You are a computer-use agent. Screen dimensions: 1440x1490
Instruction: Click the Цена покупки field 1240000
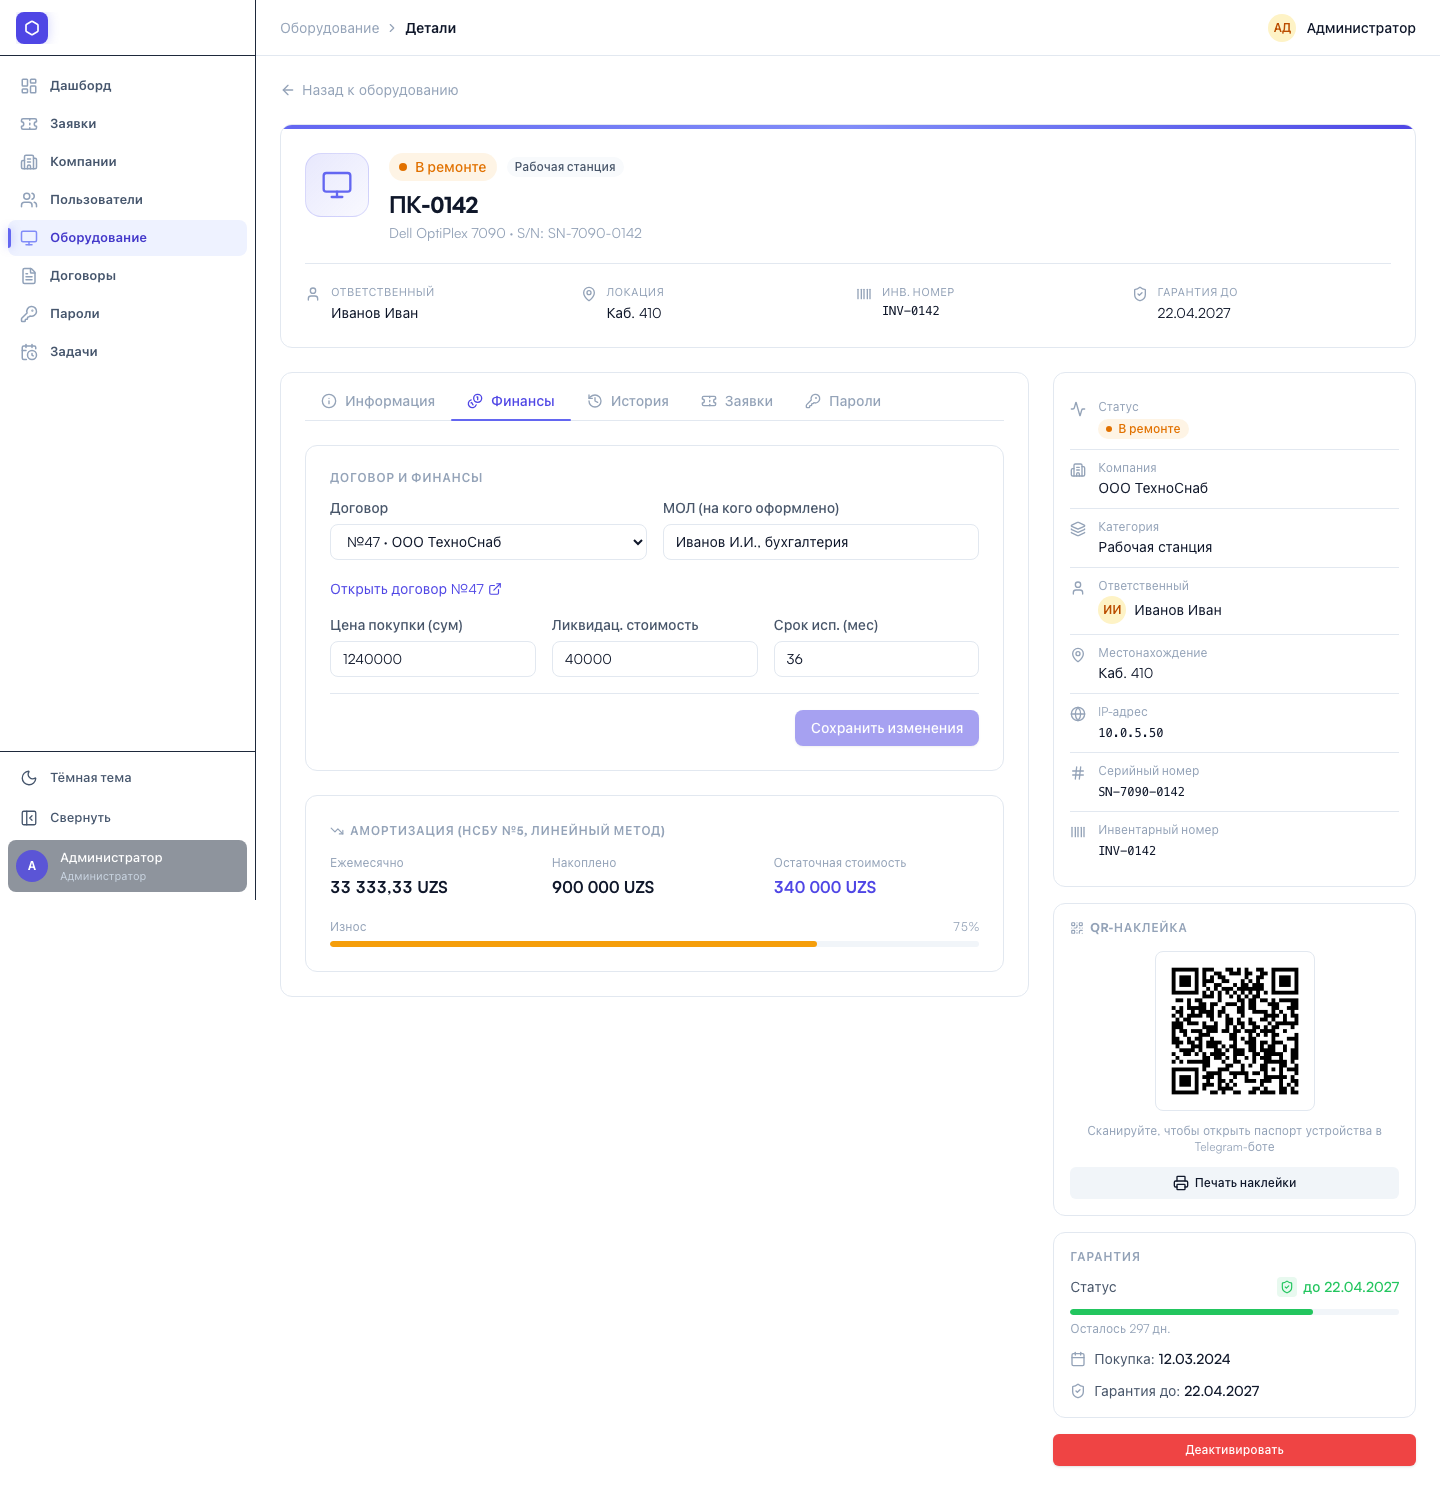433,659
